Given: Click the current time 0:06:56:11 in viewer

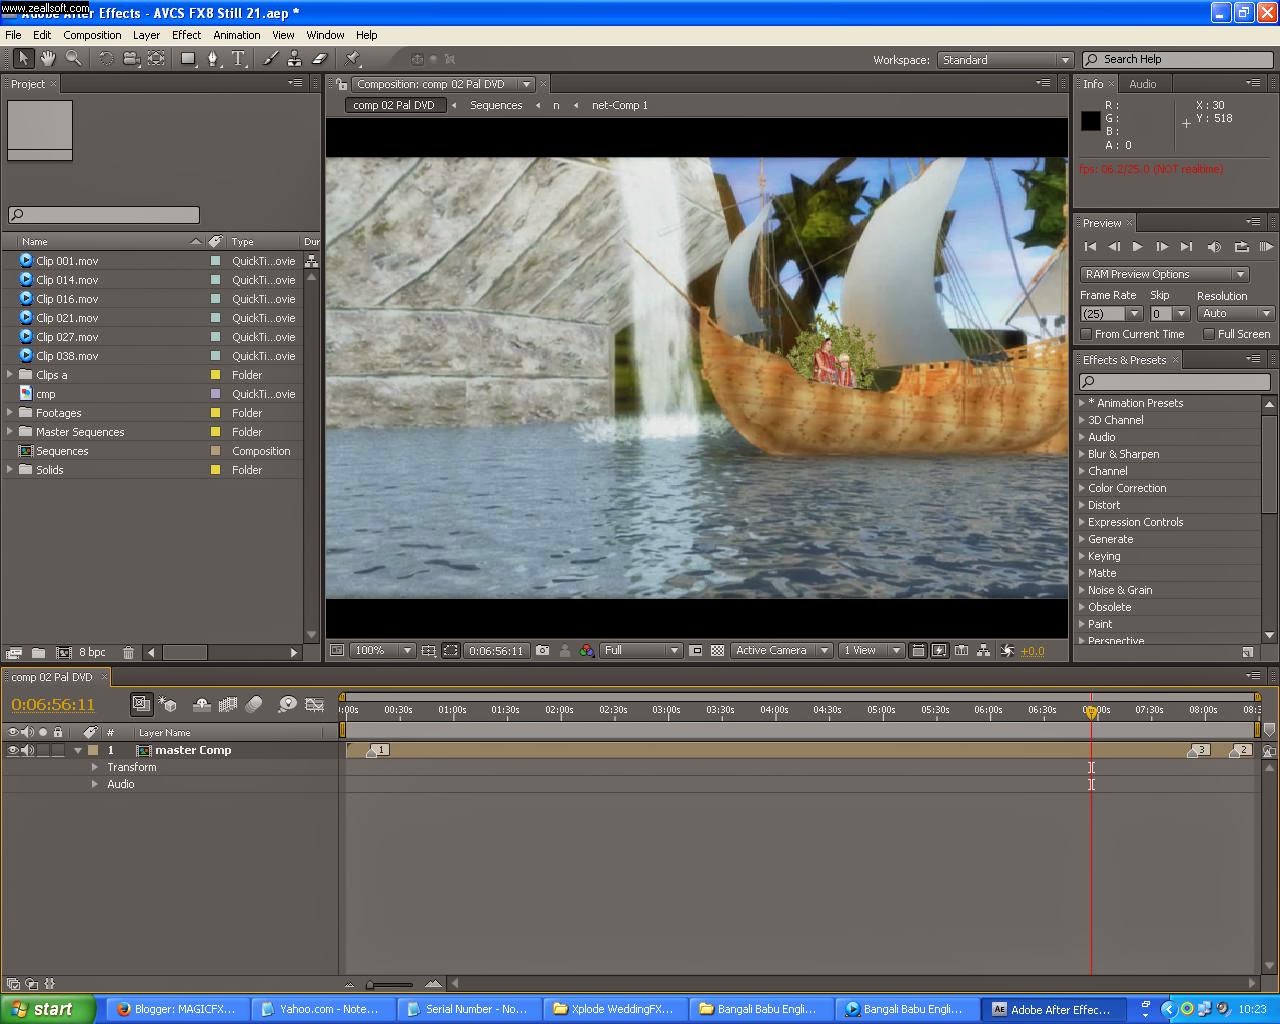Looking at the screenshot, I should click(x=496, y=650).
